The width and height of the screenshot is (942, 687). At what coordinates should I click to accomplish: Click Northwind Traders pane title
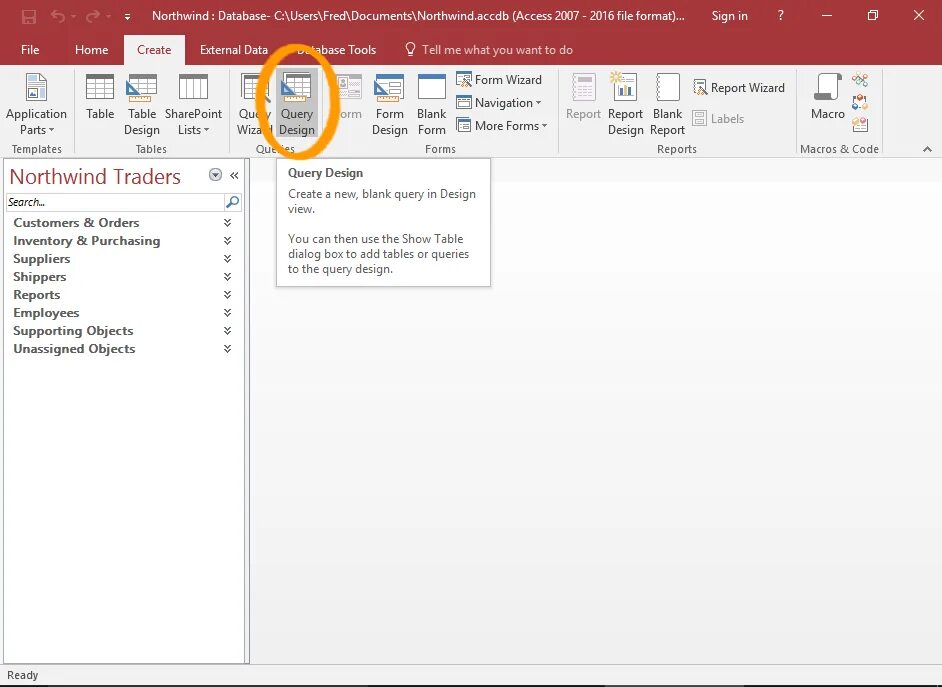(x=95, y=177)
